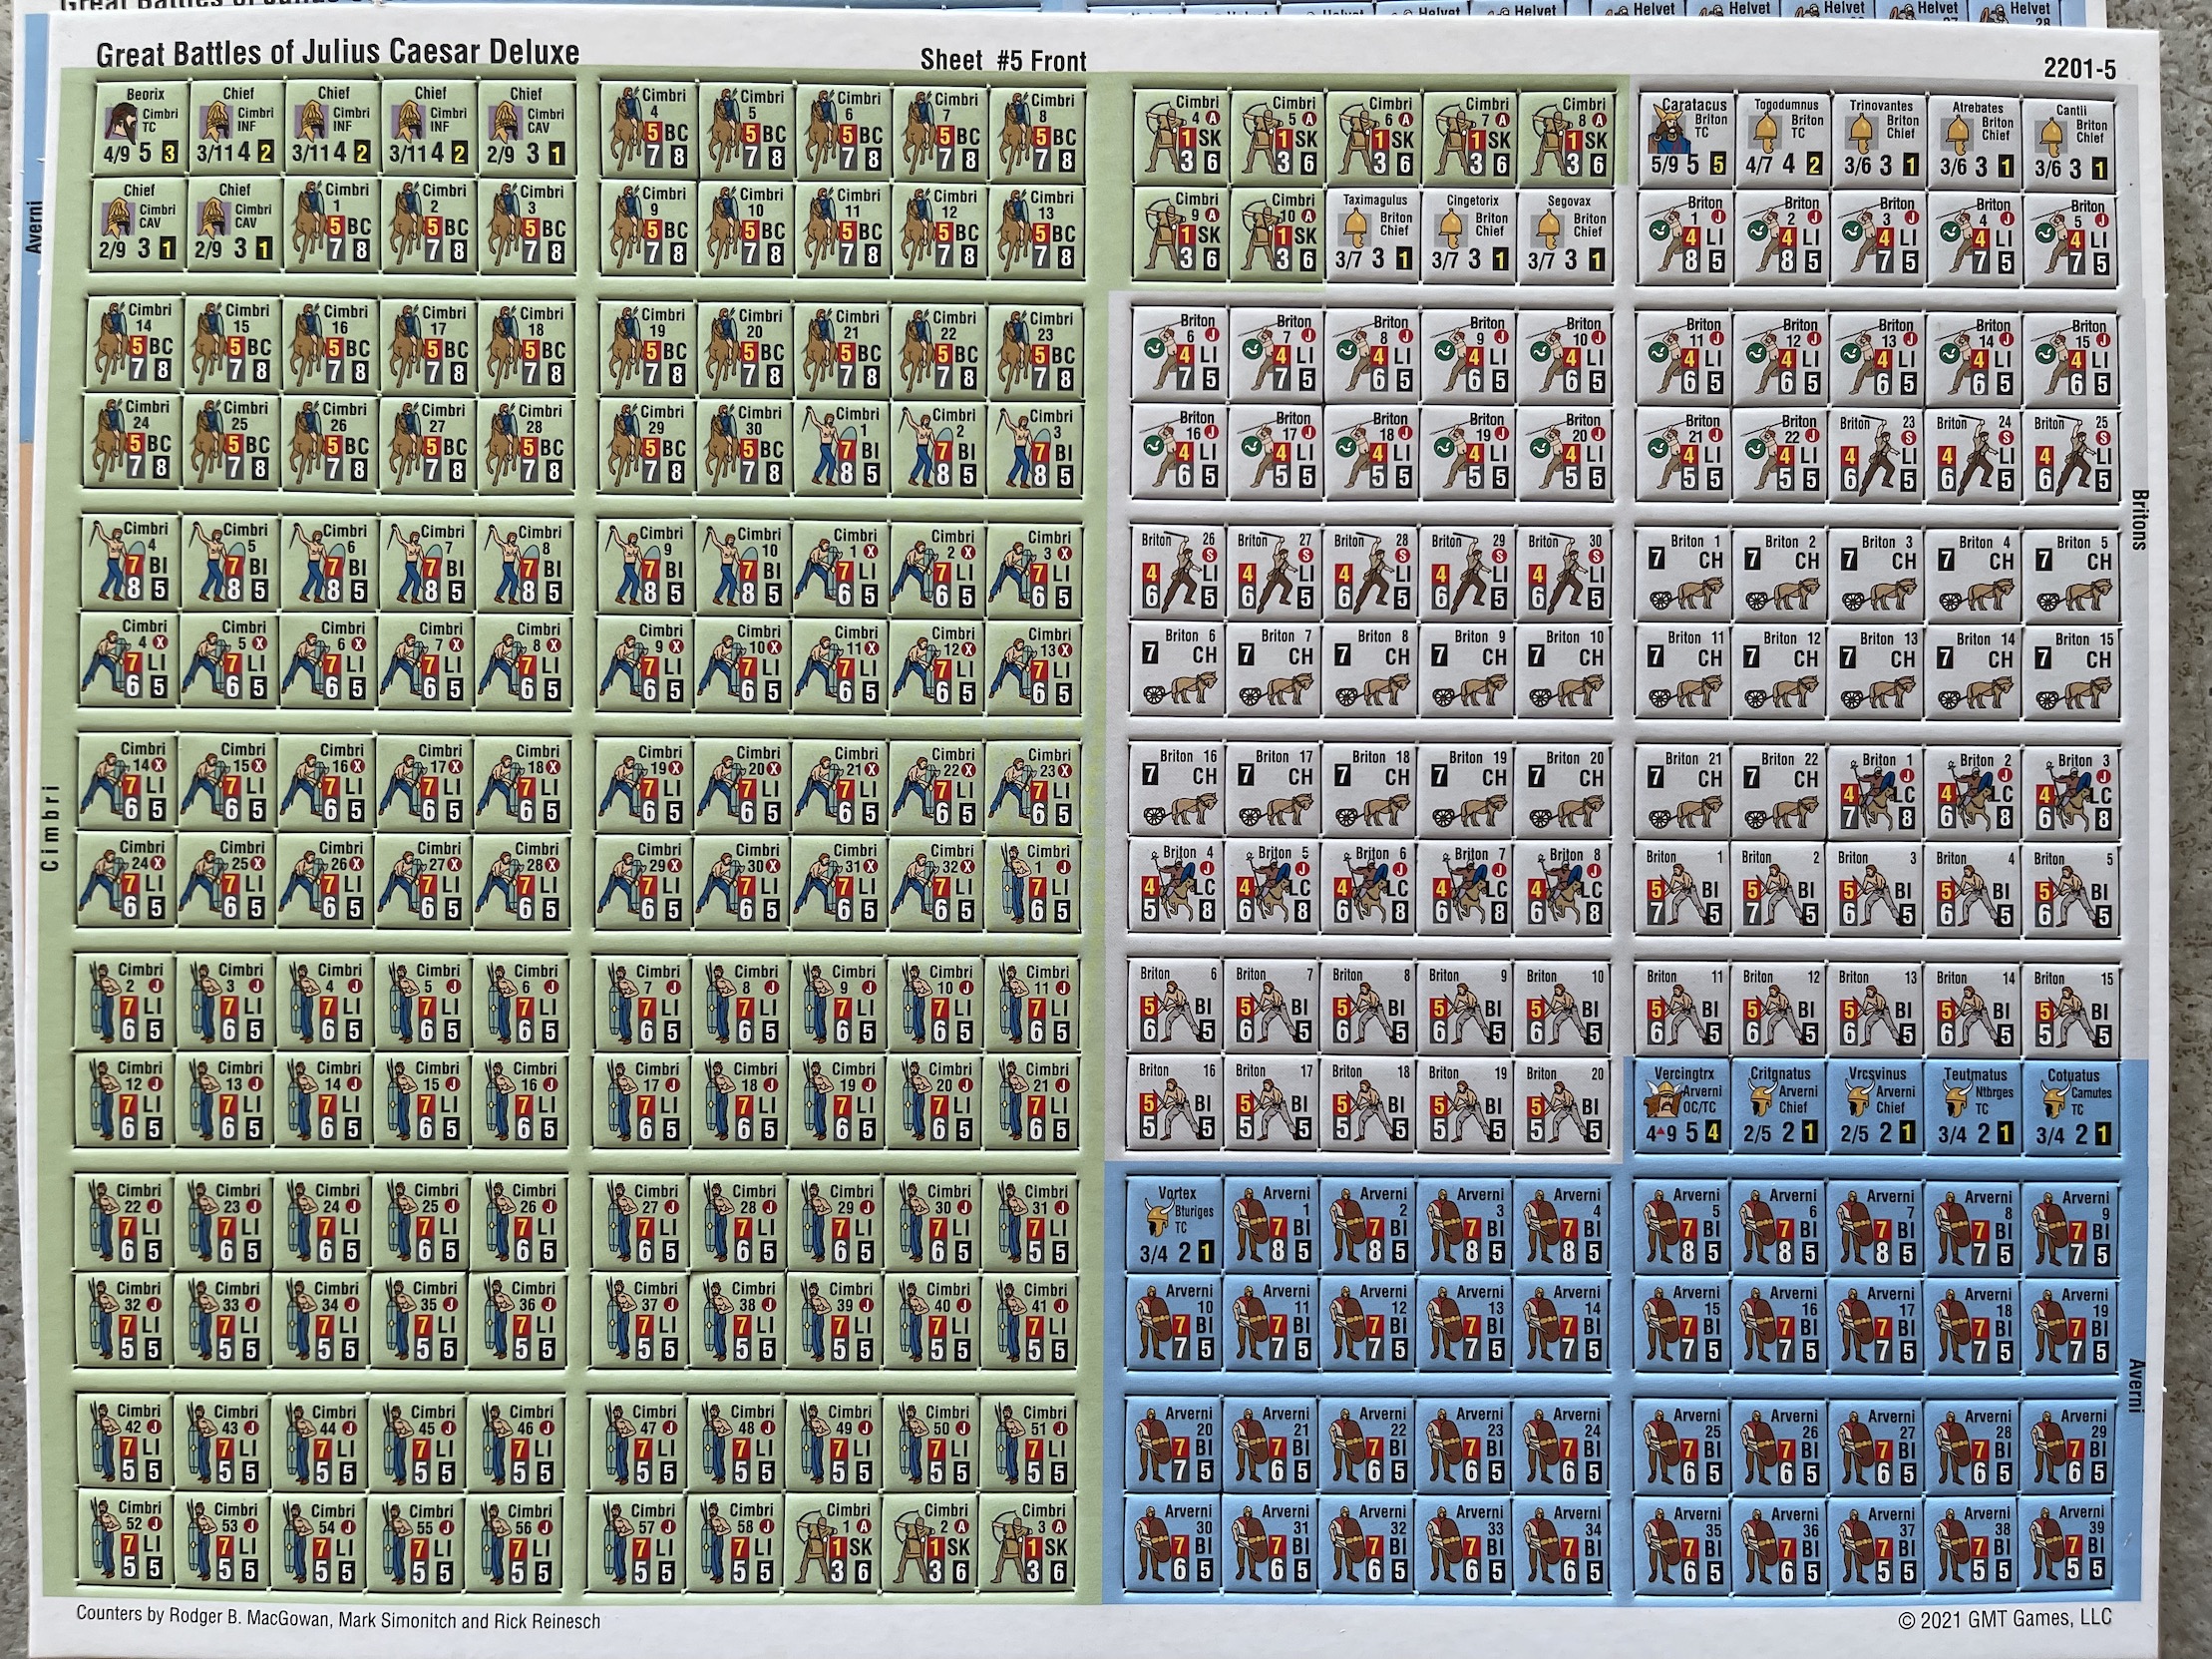Click the Great Battles of Julius Caesar title

[337, 53]
